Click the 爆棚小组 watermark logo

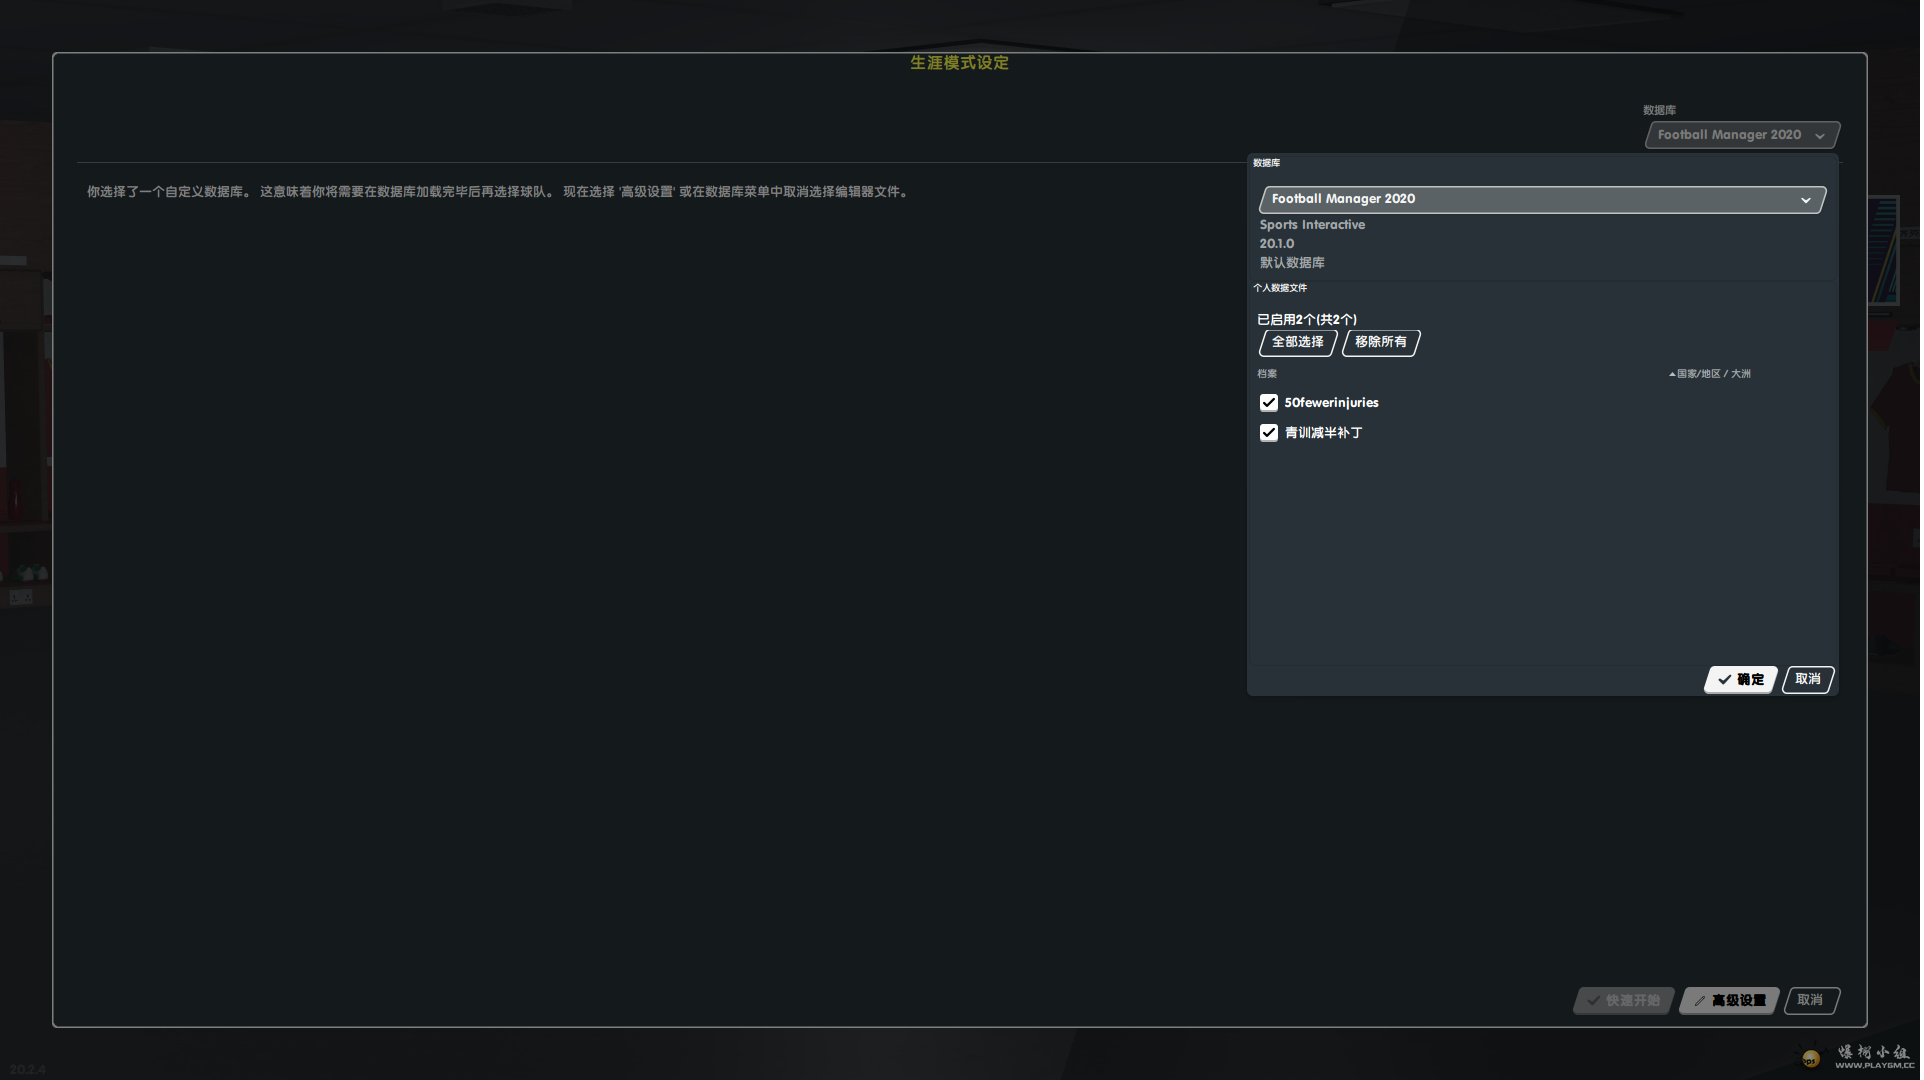coord(1874,1055)
